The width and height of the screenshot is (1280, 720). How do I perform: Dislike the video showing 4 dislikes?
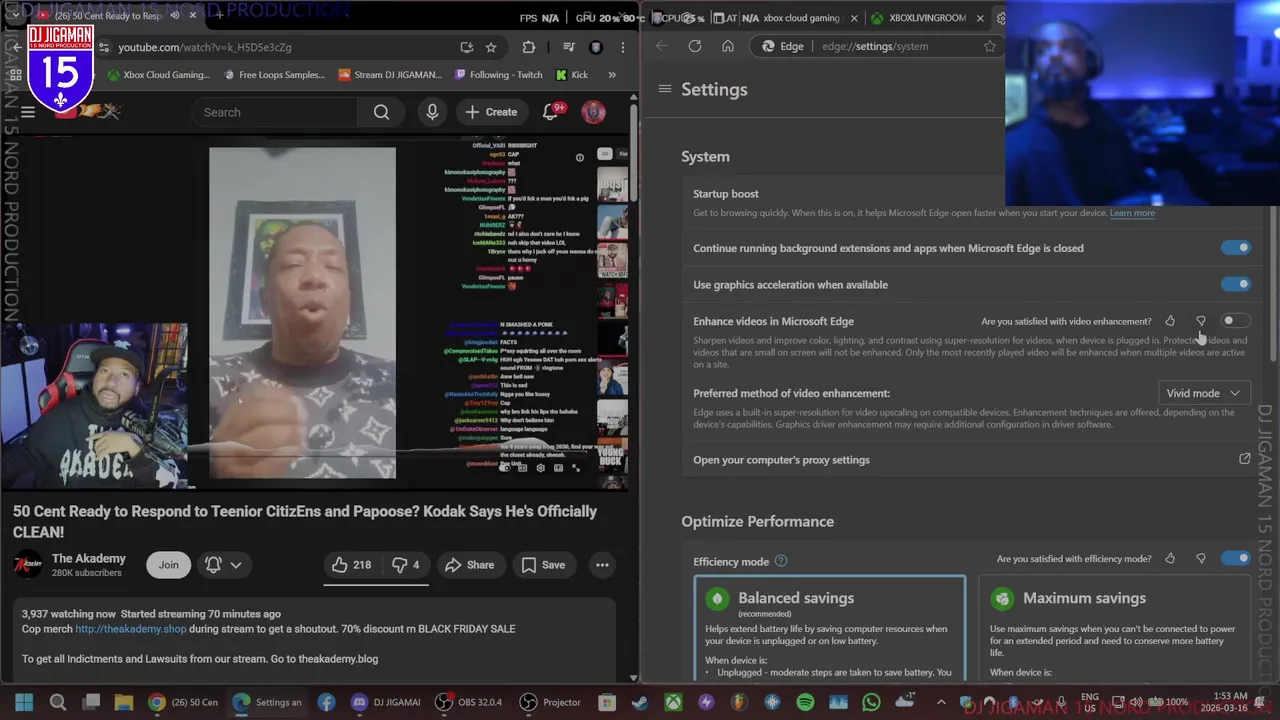405,565
